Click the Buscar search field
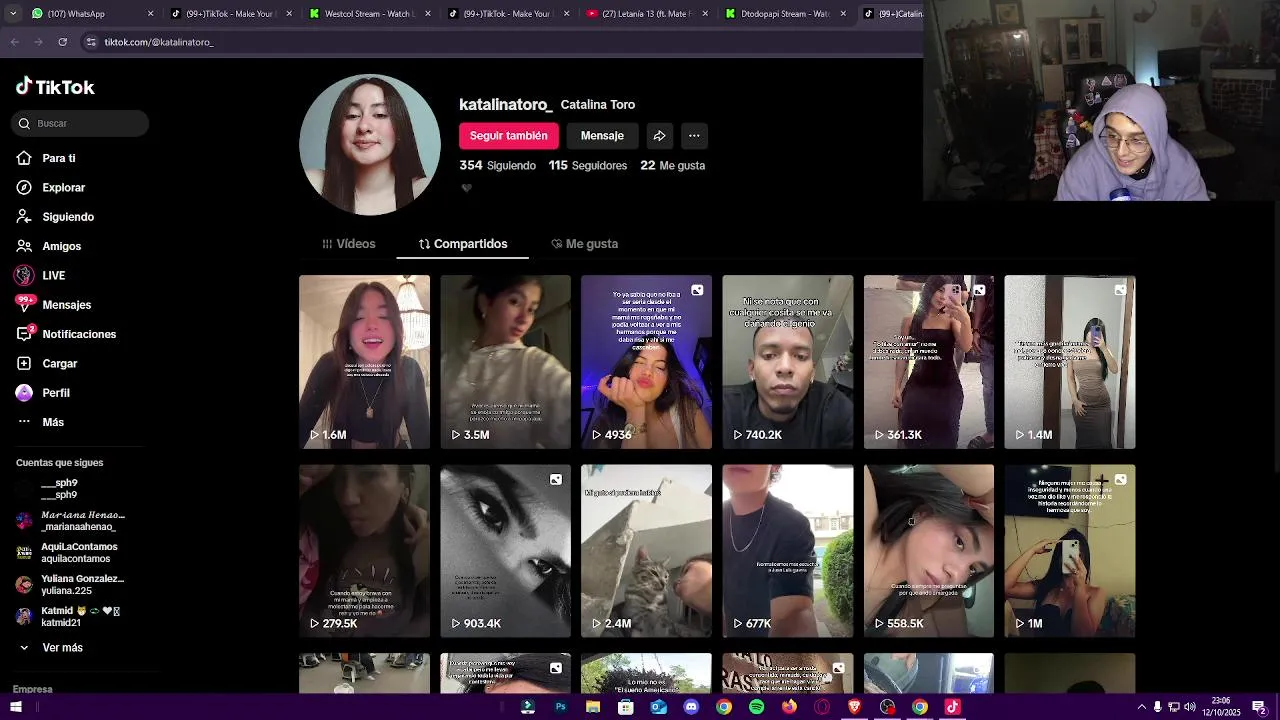Image resolution: width=1280 pixels, height=720 pixels. pos(81,123)
